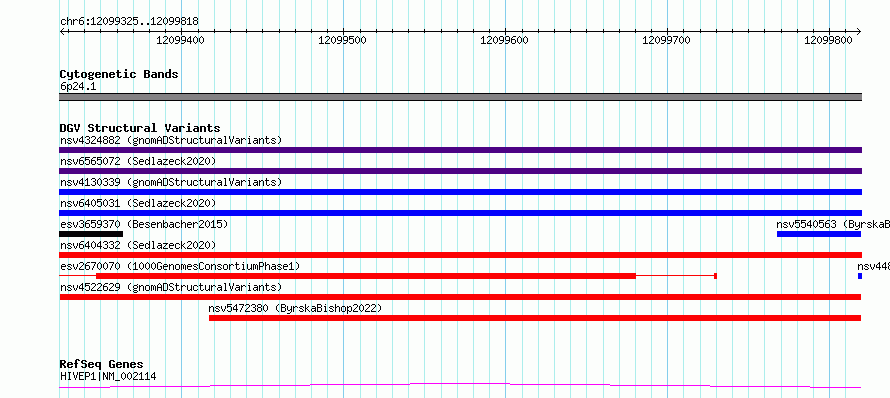Click the 12099800 ruler tick label
Image resolution: width=890 pixels, height=398 pixels.
tap(828, 40)
